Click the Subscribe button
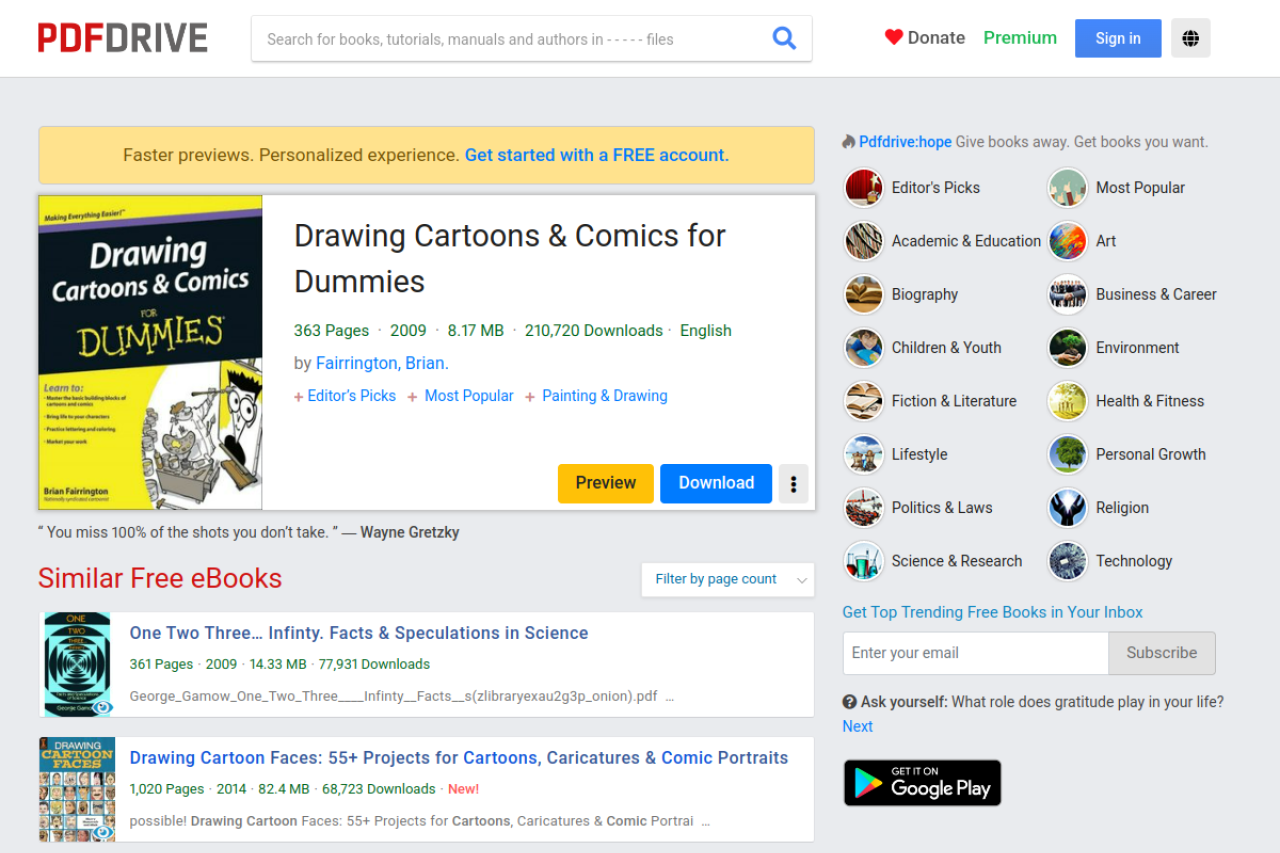 coord(1162,653)
